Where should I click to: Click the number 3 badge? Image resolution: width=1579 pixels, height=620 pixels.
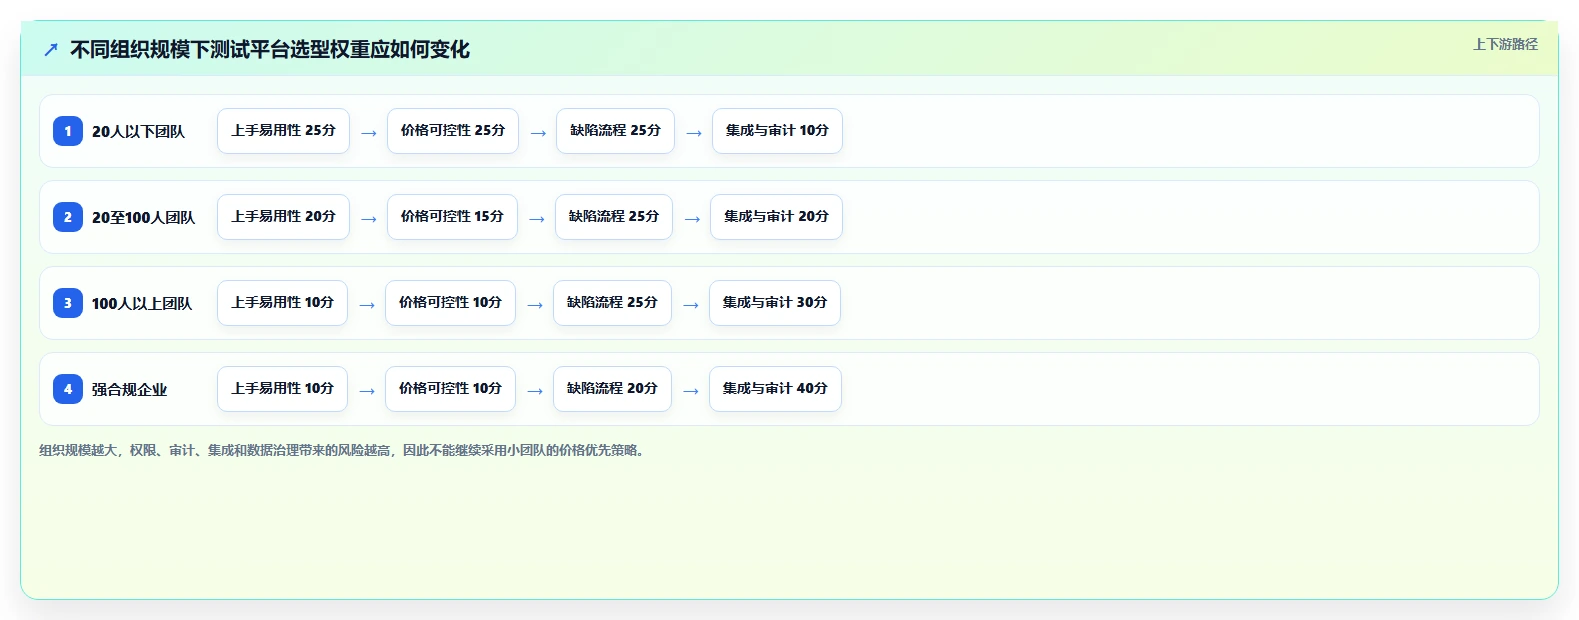68,303
